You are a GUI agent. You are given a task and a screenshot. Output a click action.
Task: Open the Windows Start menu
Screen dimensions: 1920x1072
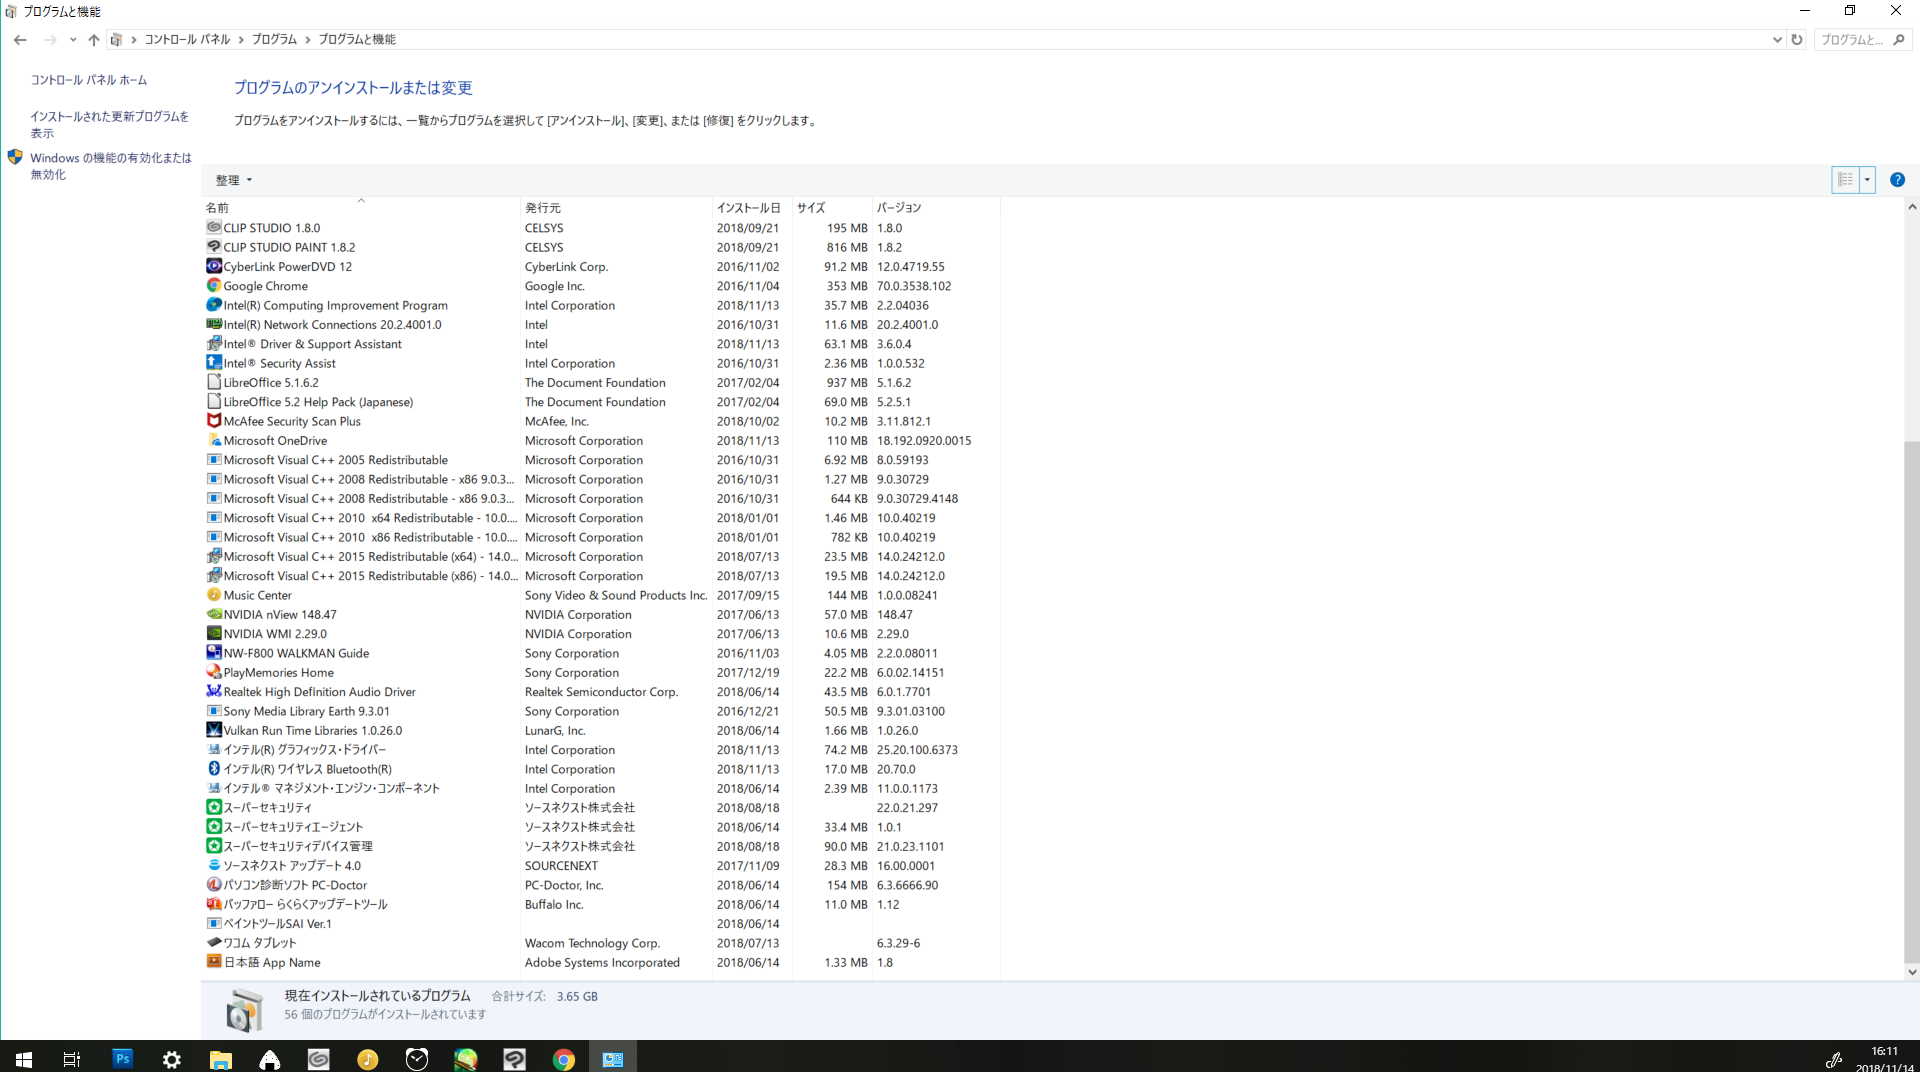(24, 1058)
